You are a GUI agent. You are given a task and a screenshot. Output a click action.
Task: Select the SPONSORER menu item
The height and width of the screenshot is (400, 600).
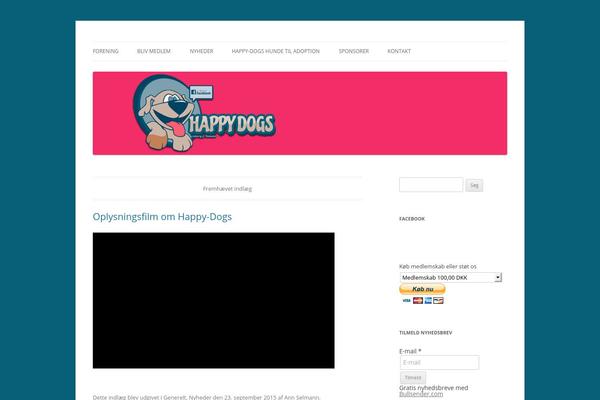click(354, 51)
